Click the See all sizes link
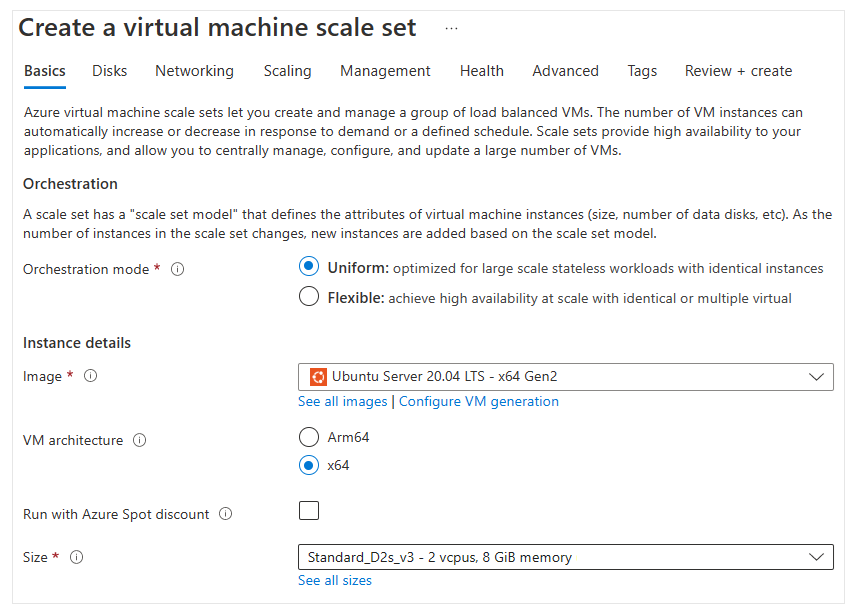858x615 pixels. pos(335,580)
